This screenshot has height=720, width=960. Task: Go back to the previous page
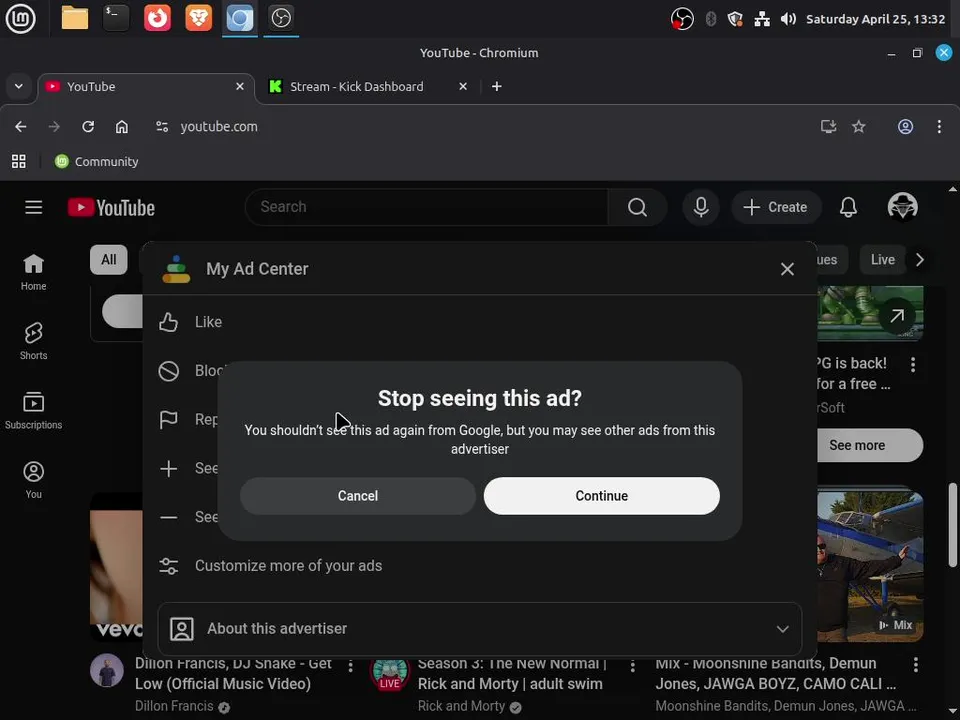pyautogui.click(x=21, y=127)
